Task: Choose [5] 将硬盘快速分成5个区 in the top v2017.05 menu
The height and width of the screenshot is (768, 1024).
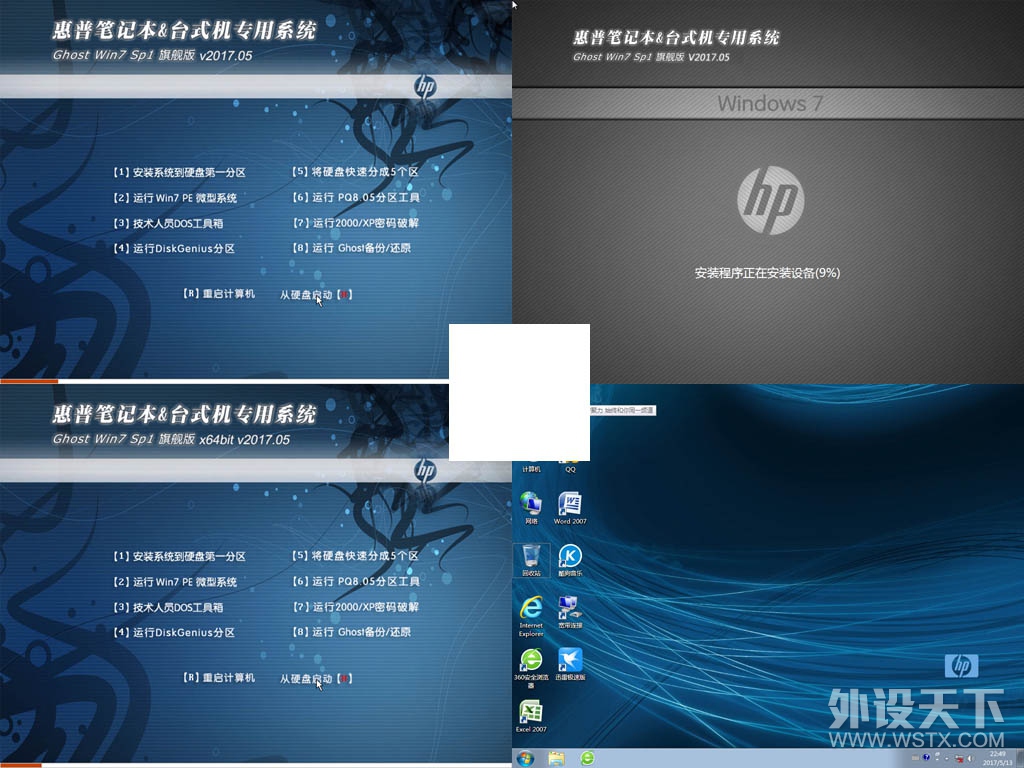Action: [355, 172]
